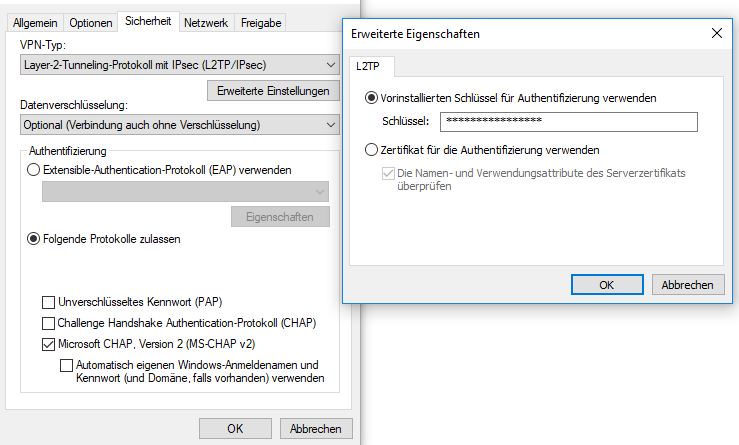Screen dimensions: 739x445
Task: Uncheck Microsoft CHAP Version 2 checkbox
Action: (49, 345)
